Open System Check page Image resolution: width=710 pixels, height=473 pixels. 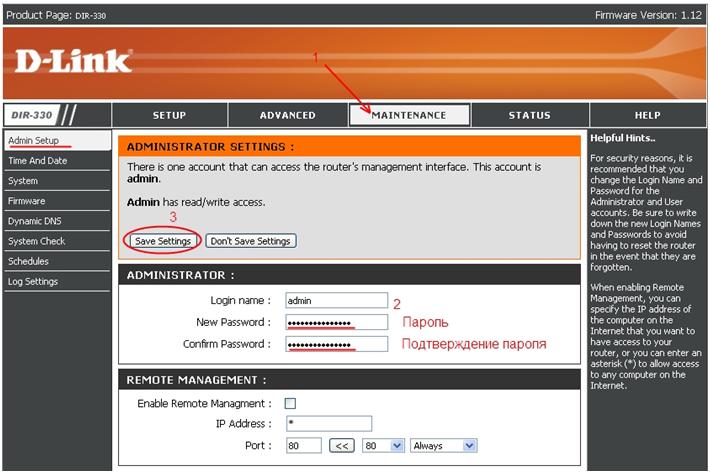(37, 241)
